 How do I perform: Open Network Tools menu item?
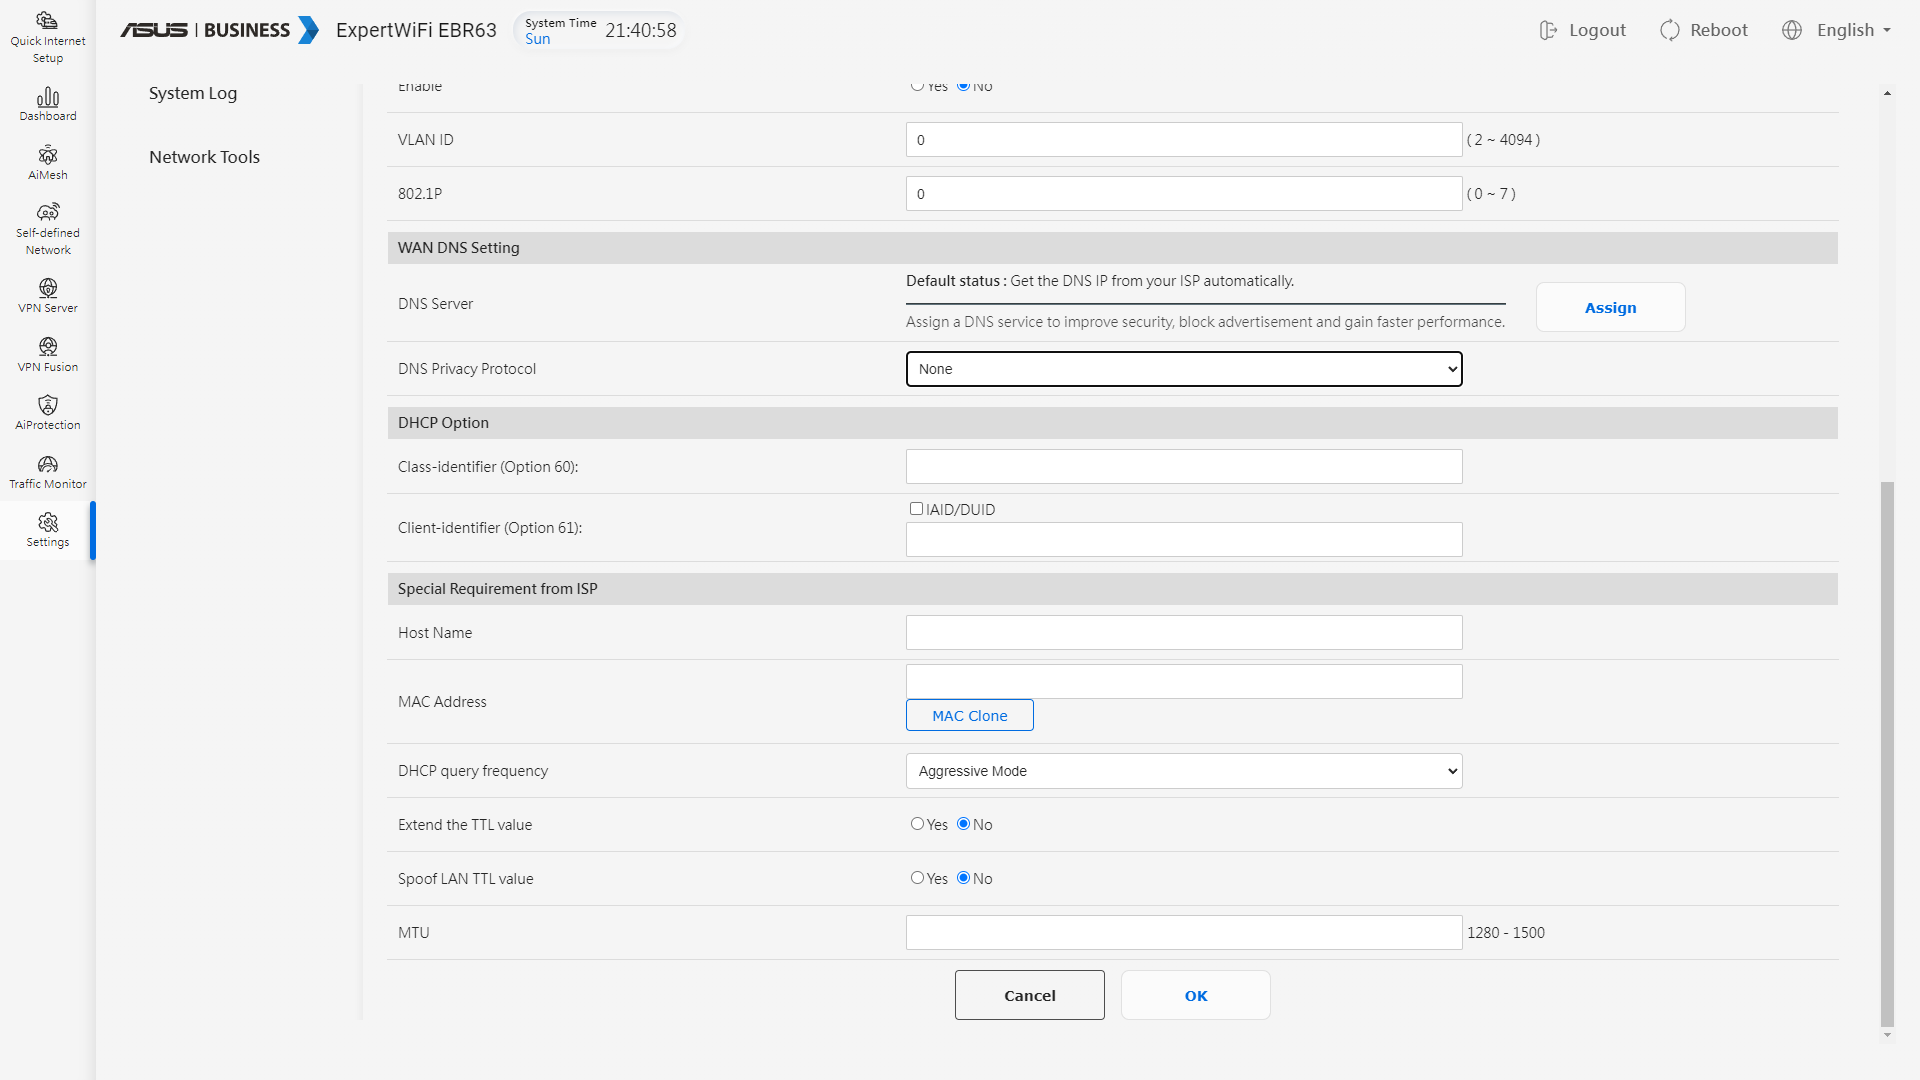pos(204,157)
